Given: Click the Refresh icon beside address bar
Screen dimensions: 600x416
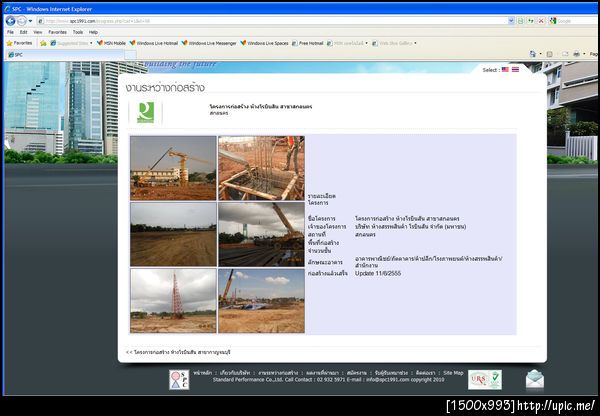Looking at the screenshot, I should point(531,21).
